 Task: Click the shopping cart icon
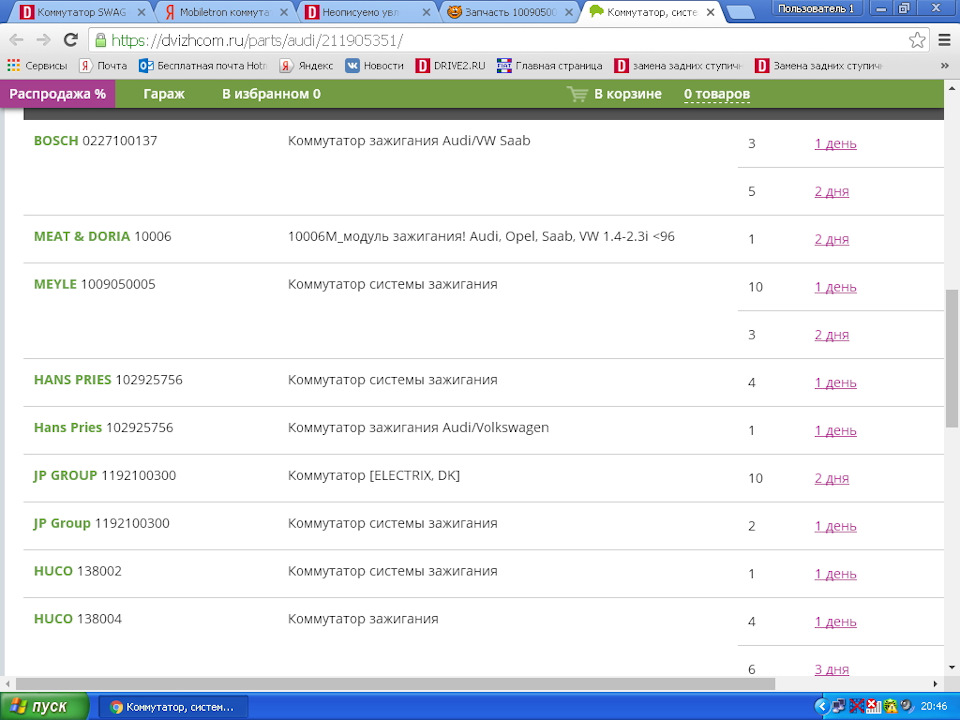pos(577,94)
